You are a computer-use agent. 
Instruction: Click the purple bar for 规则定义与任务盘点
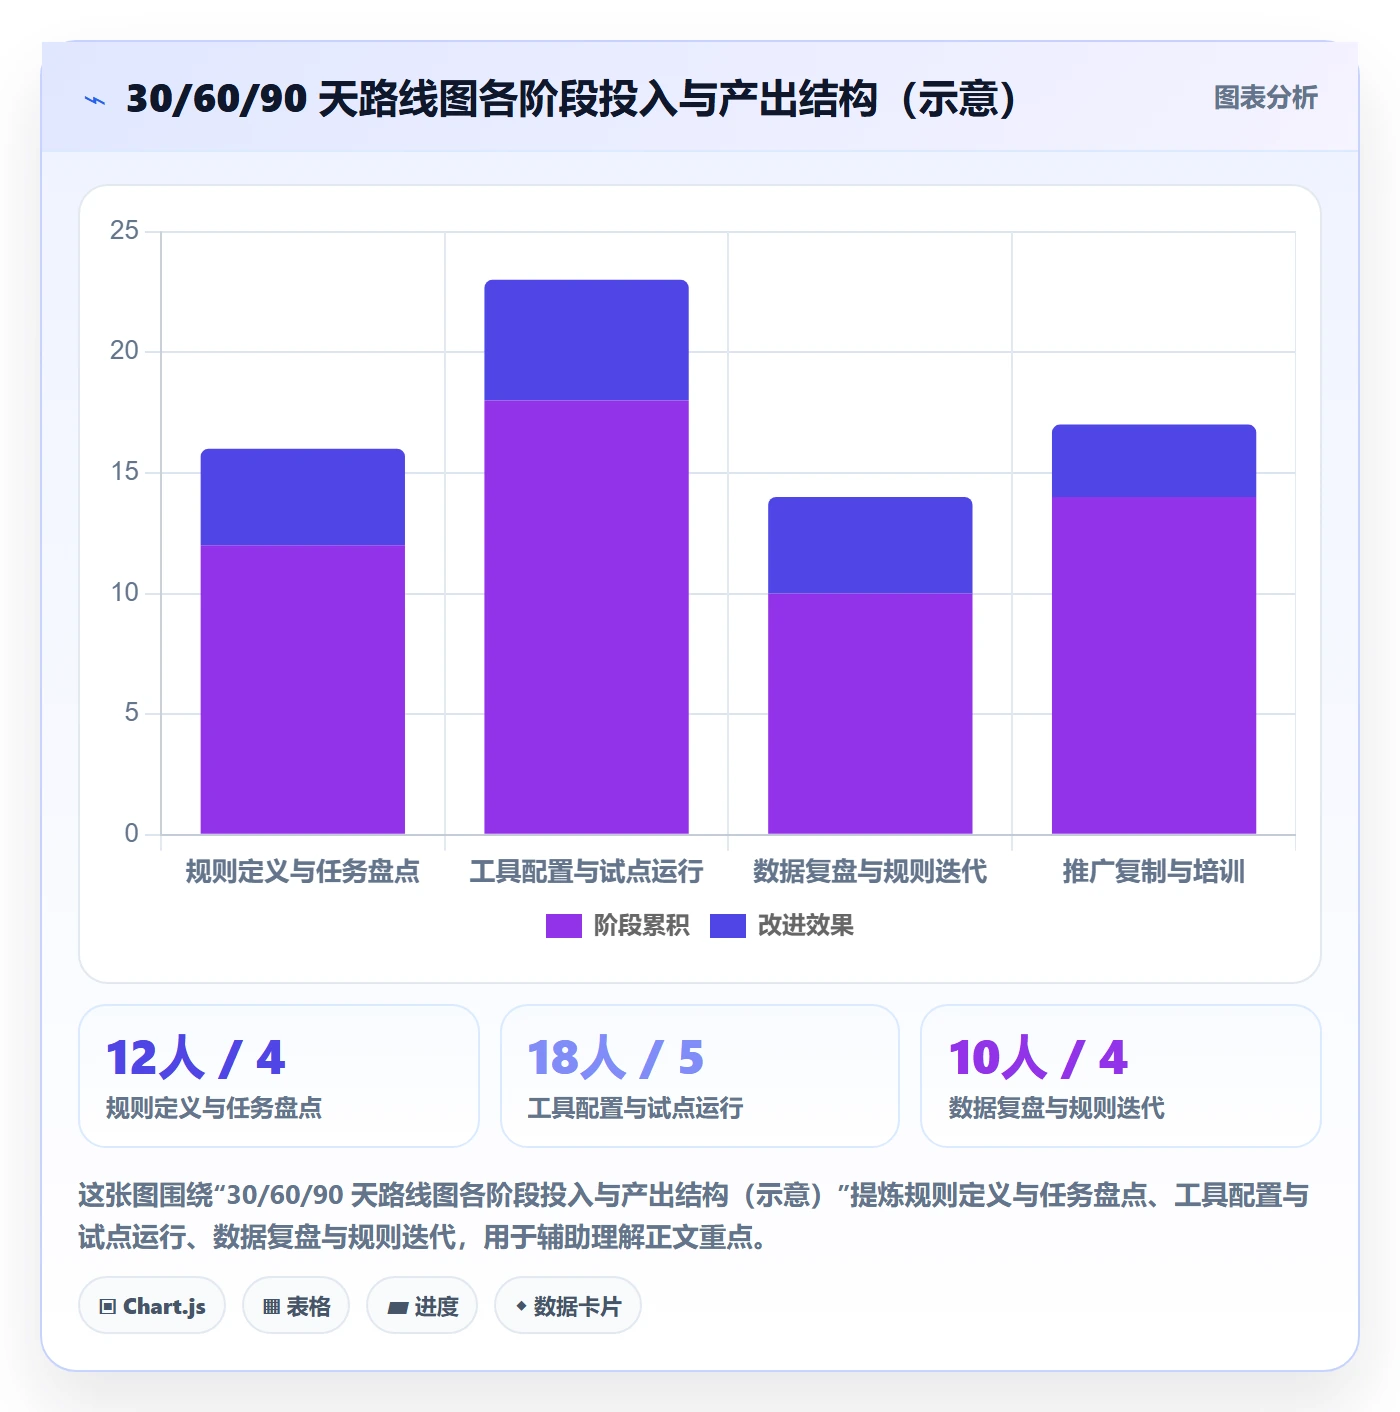point(303,689)
